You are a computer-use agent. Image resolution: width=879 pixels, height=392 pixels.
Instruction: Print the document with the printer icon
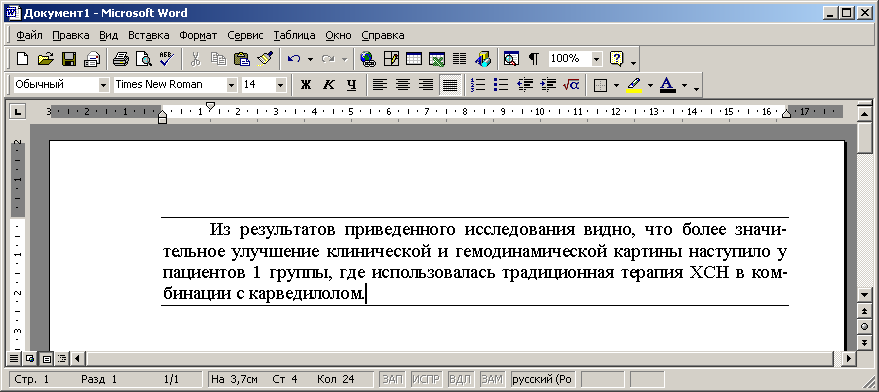(x=121, y=58)
